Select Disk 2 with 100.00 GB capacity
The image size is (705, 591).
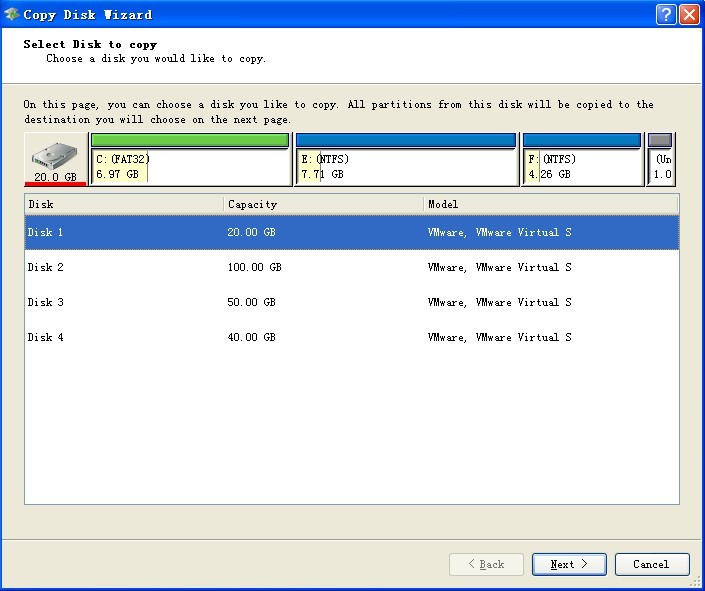point(351,267)
